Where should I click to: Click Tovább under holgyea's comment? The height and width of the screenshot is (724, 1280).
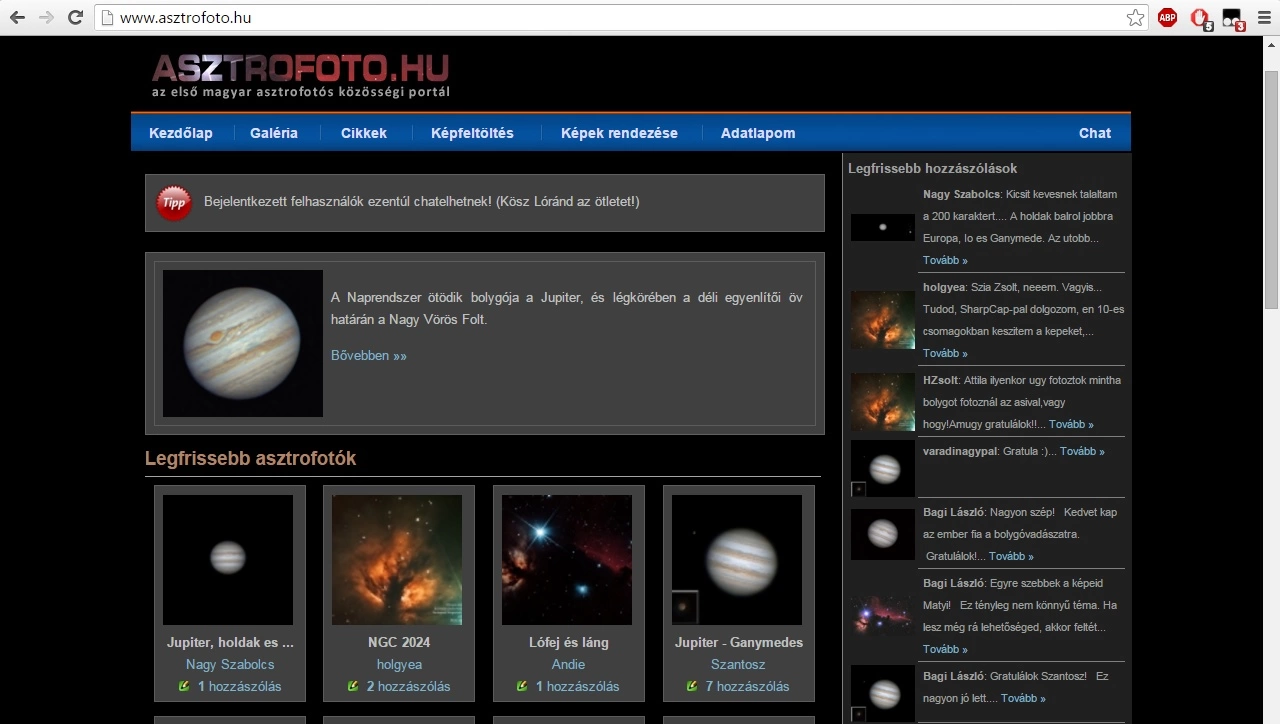[x=944, y=353]
